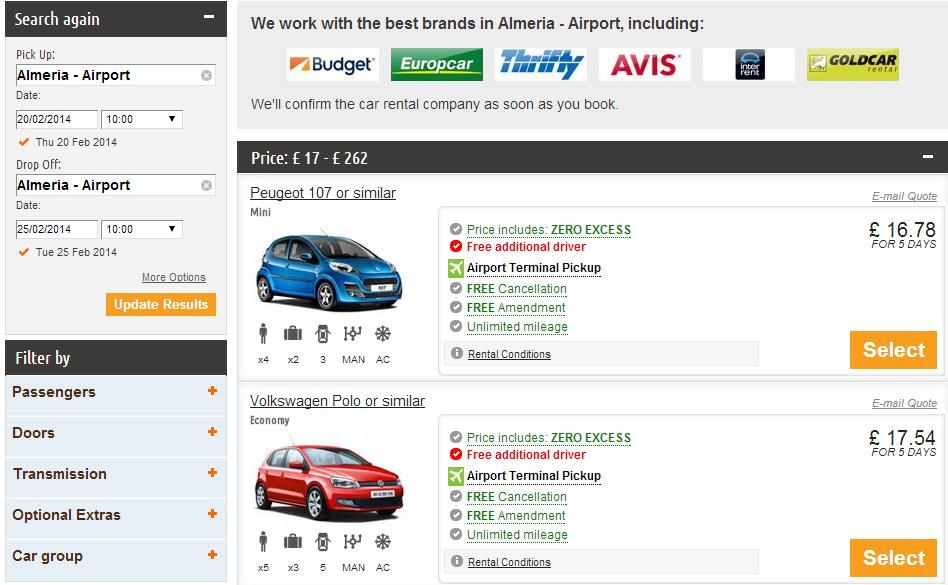Click drop off date field 25/02/2014
Image resolution: width=948 pixels, height=585 pixels.
[56, 229]
